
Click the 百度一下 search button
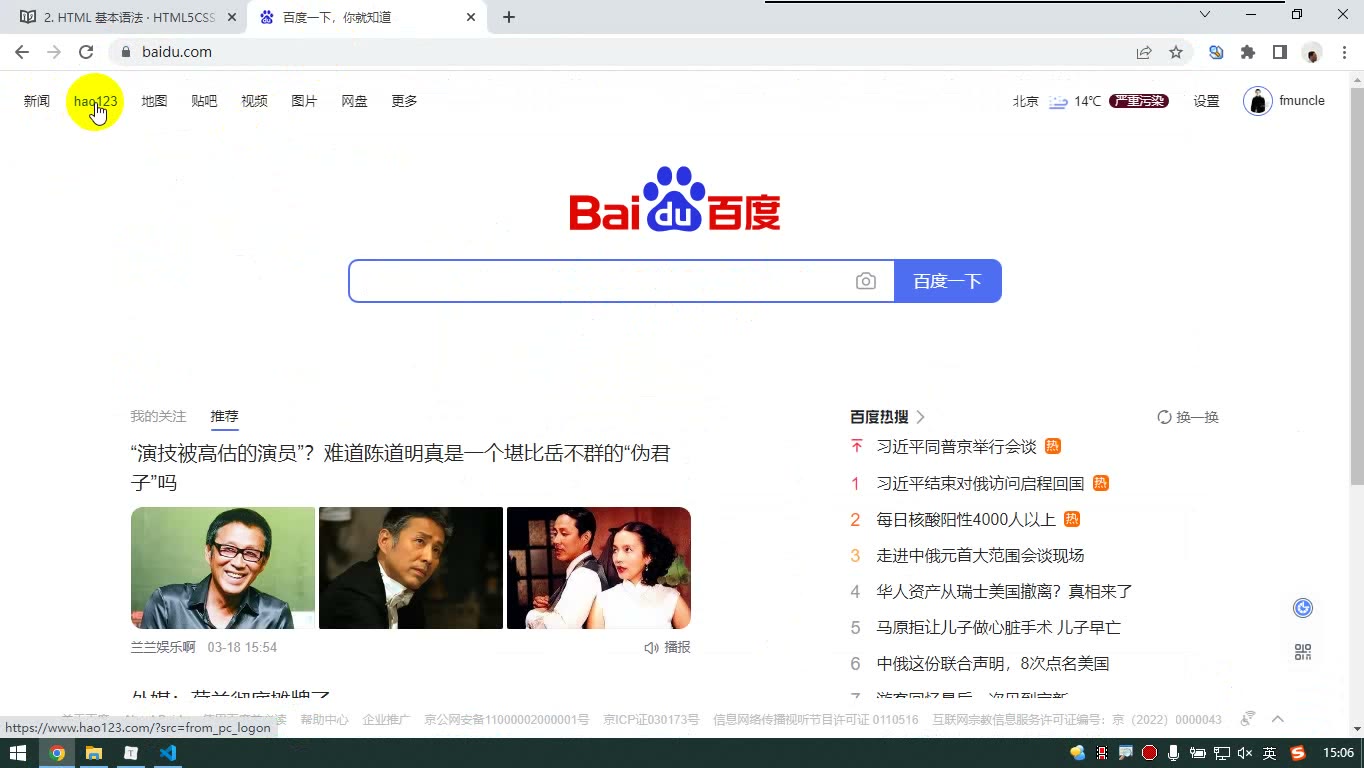947,281
